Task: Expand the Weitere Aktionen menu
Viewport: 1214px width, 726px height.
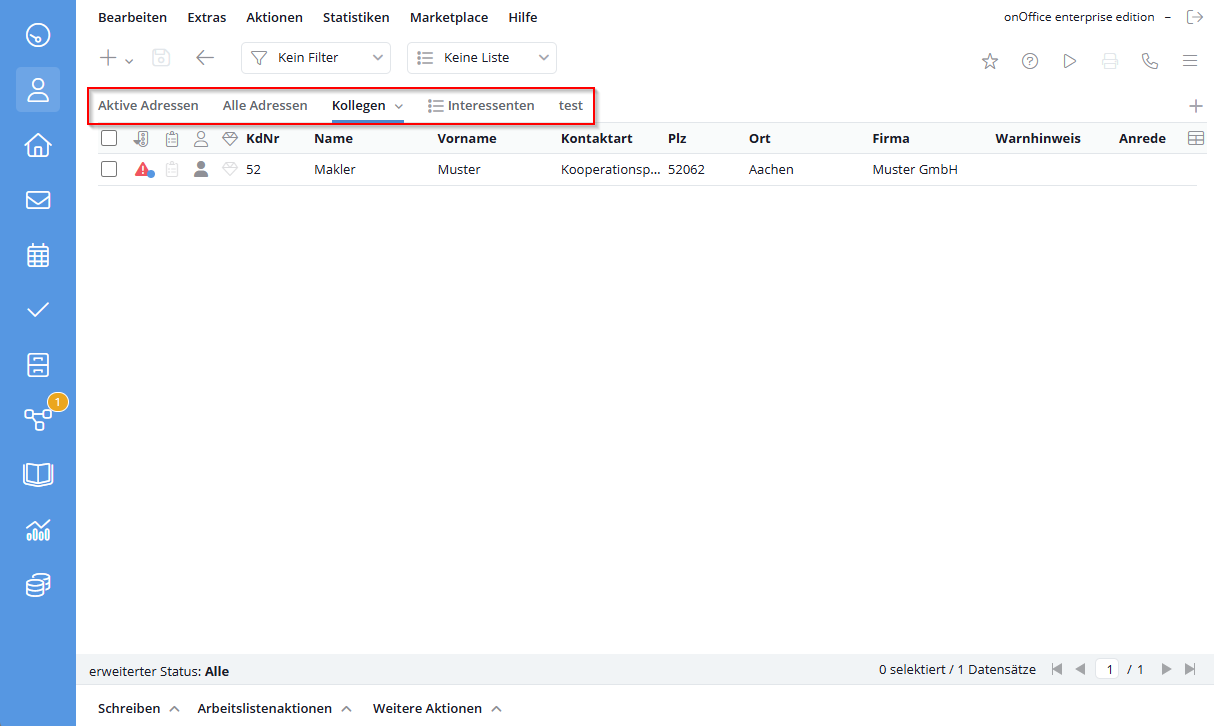Action: [x=437, y=708]
